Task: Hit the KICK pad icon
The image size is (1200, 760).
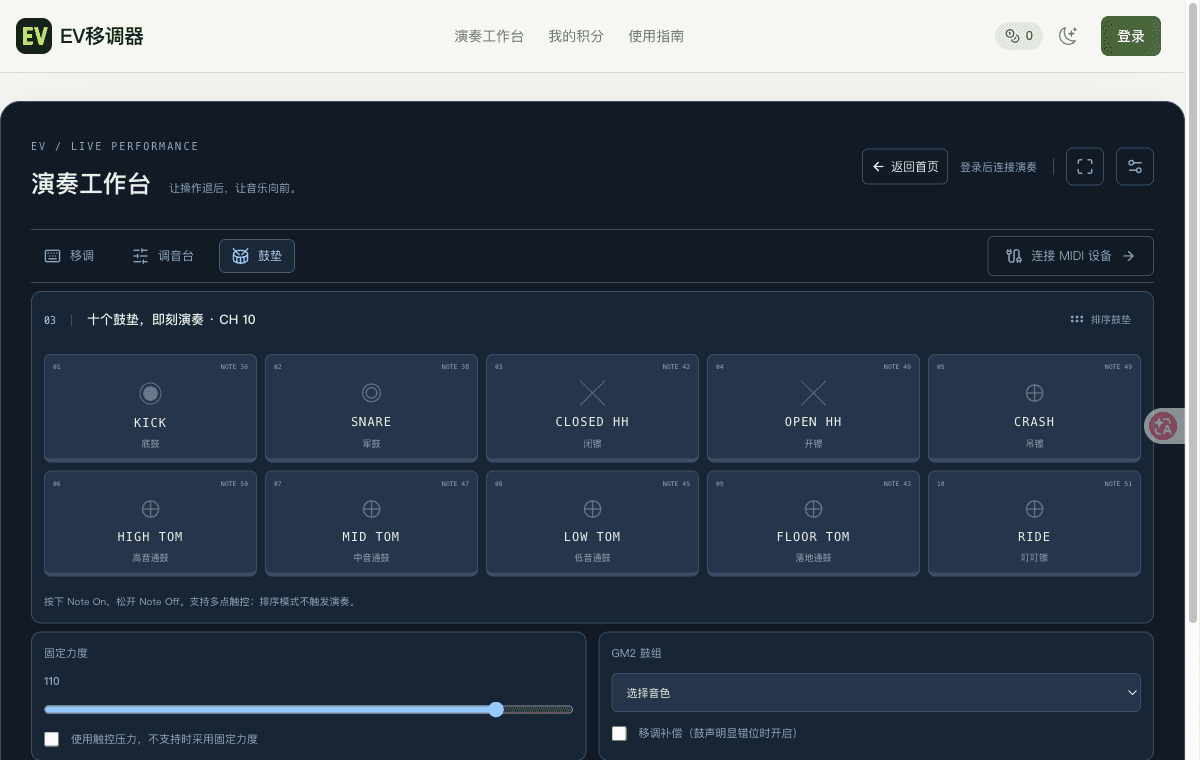Action: click(150, 393)
